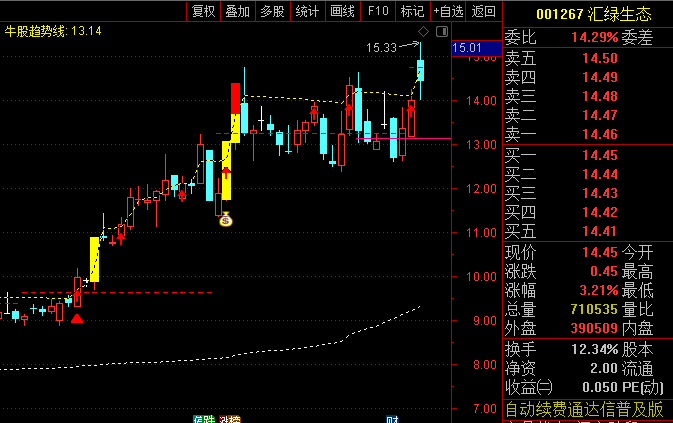Click the stock title 001267 汇绿生态
Viewport: 673px width, 423px height.
594,14
